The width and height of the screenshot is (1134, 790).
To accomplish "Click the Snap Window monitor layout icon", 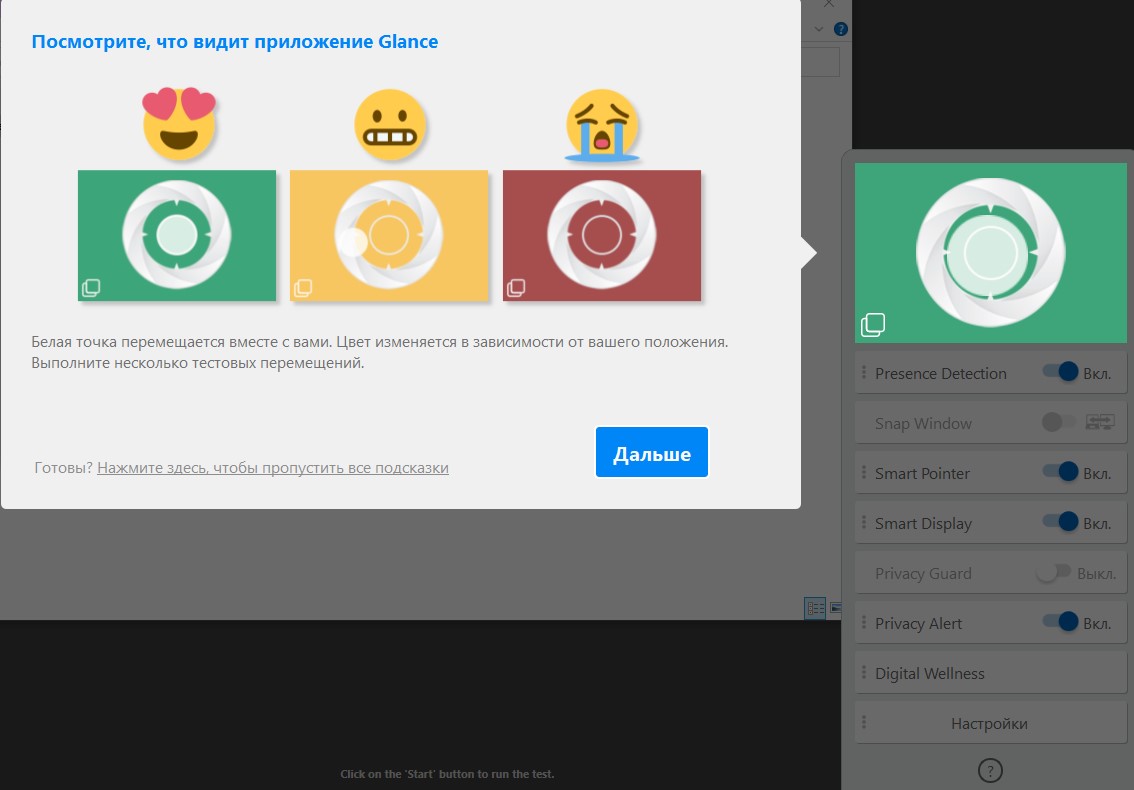I will 1100,422.
